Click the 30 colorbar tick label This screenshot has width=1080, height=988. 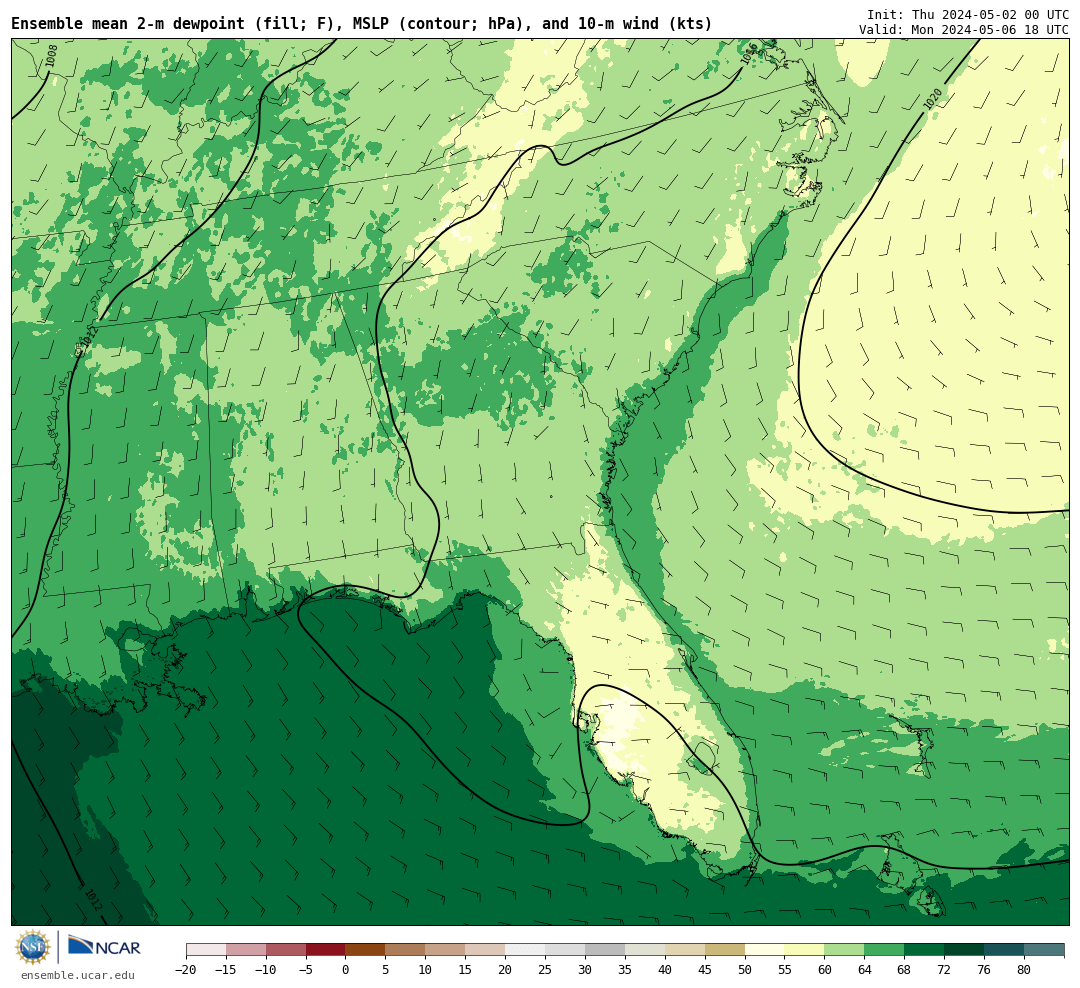click(585, 970)
